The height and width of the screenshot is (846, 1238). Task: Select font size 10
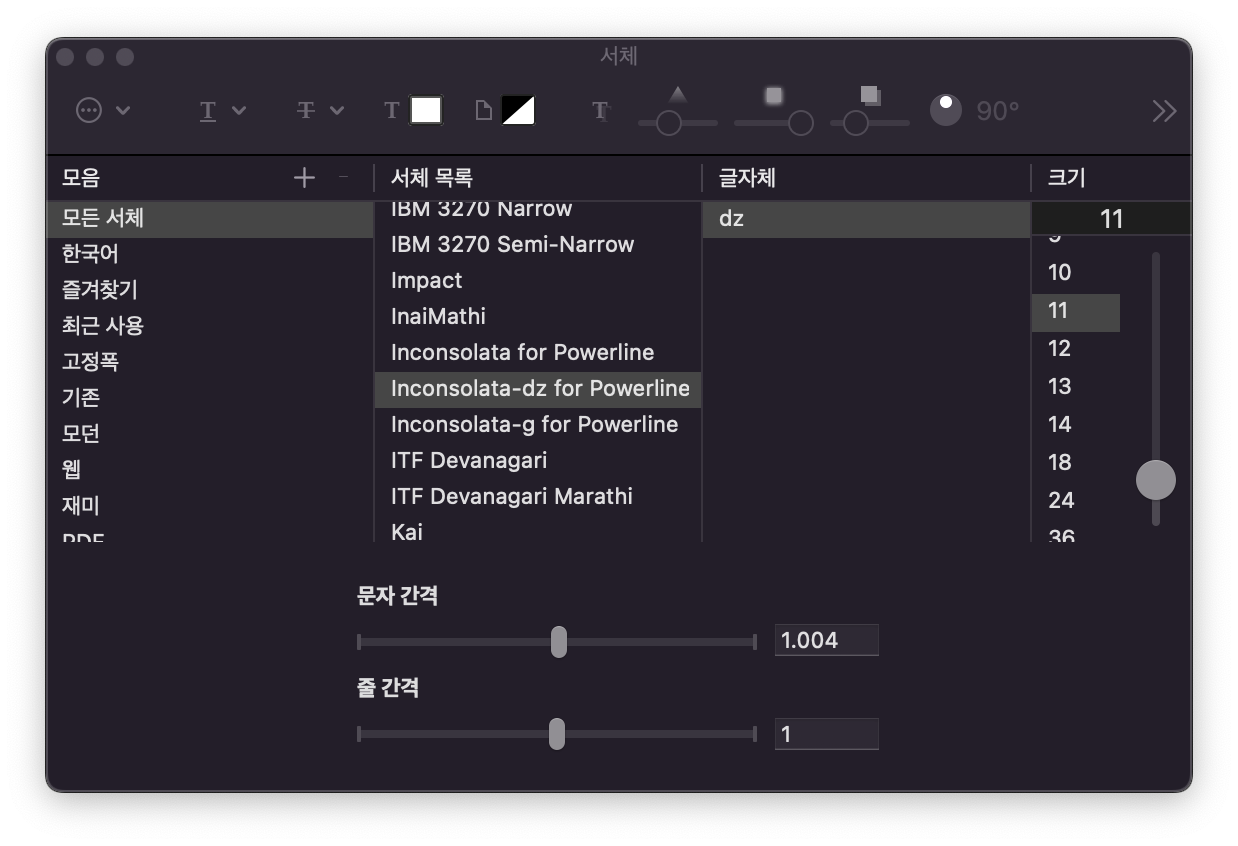pyautogui.click(x=1075, y=273)
